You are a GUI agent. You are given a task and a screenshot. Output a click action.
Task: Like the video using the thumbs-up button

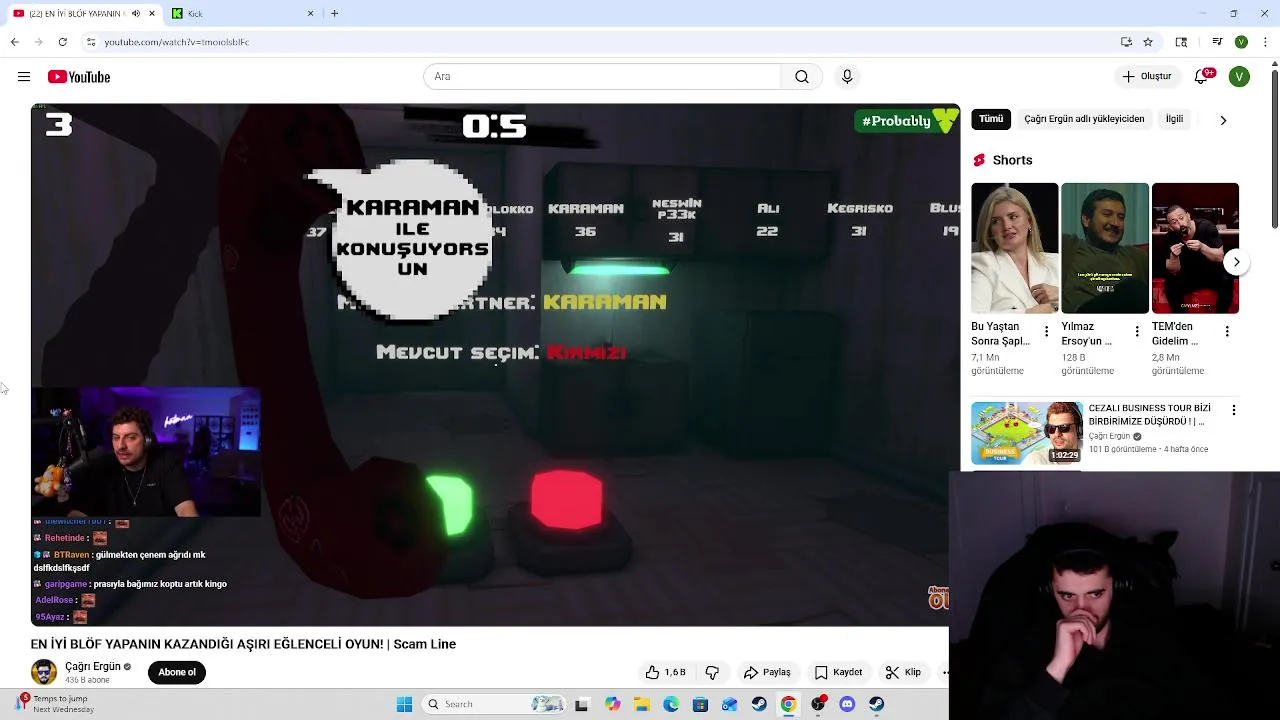click(665, 672)
